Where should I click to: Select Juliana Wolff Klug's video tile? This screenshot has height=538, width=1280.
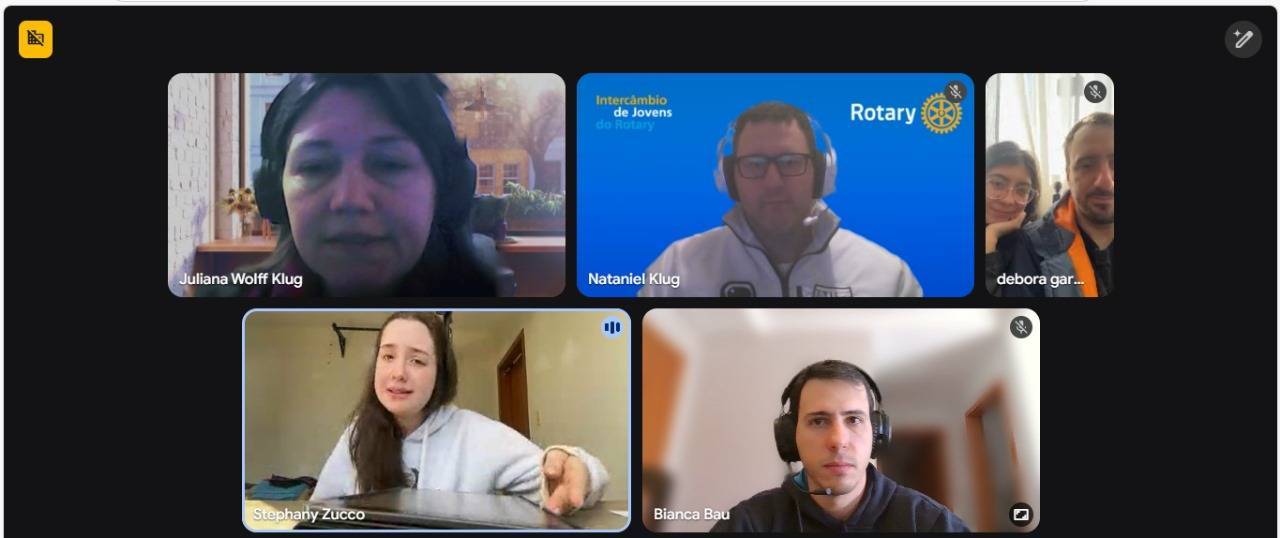[x=366, y=185]
